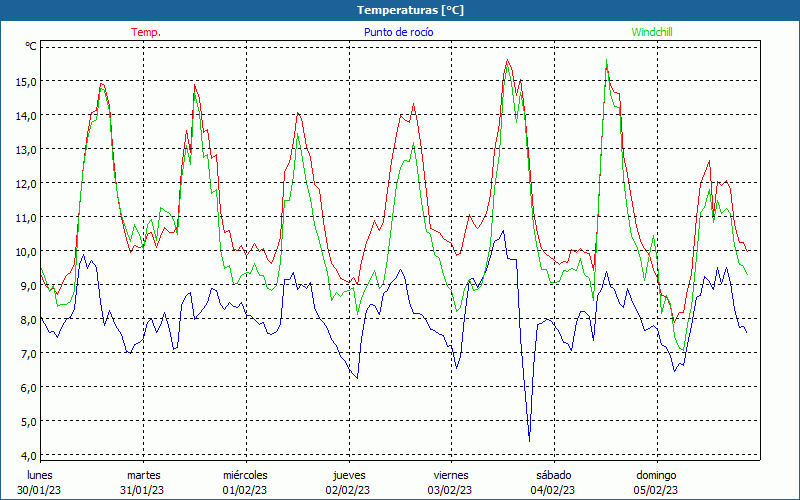Click the 6,0 y-axis value
The height and width of the screenshot is (500, 800).
(29, 387)
